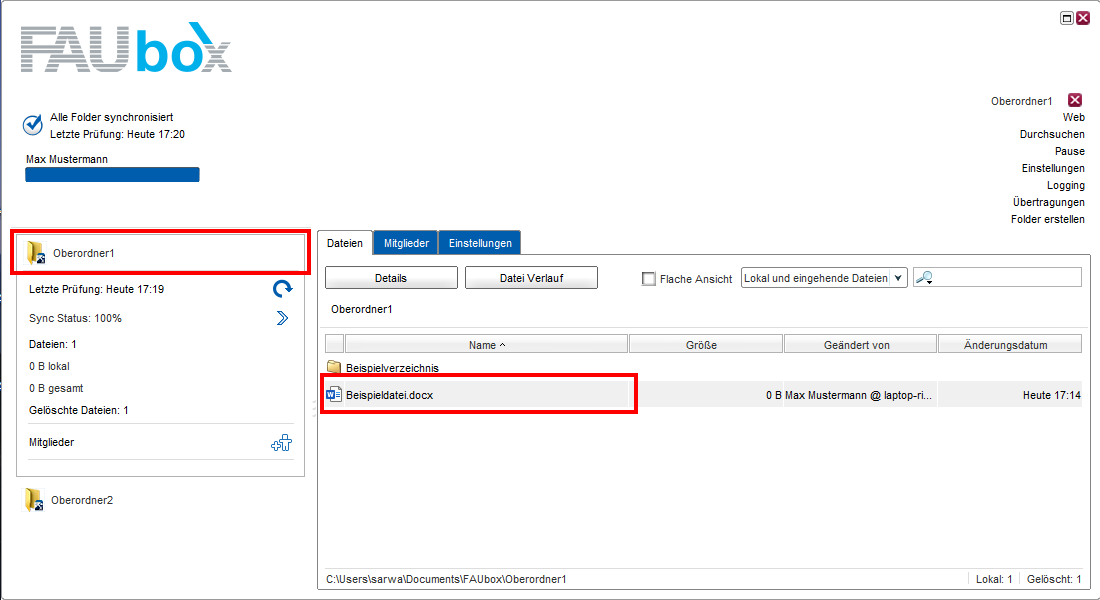
Task: Click the Sync Status: 100% text
Action: pos(75,318)
